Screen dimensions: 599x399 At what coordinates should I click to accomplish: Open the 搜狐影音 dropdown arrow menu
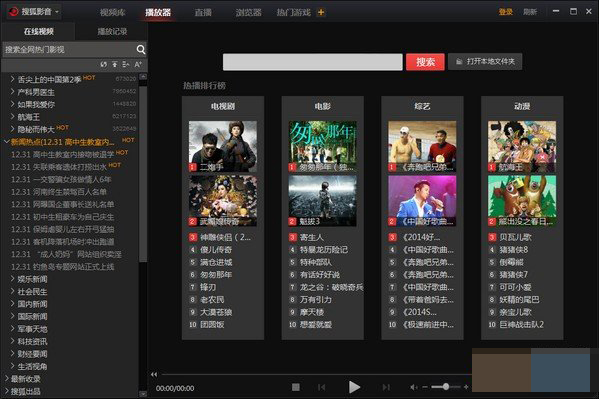(x=57, y=12)
